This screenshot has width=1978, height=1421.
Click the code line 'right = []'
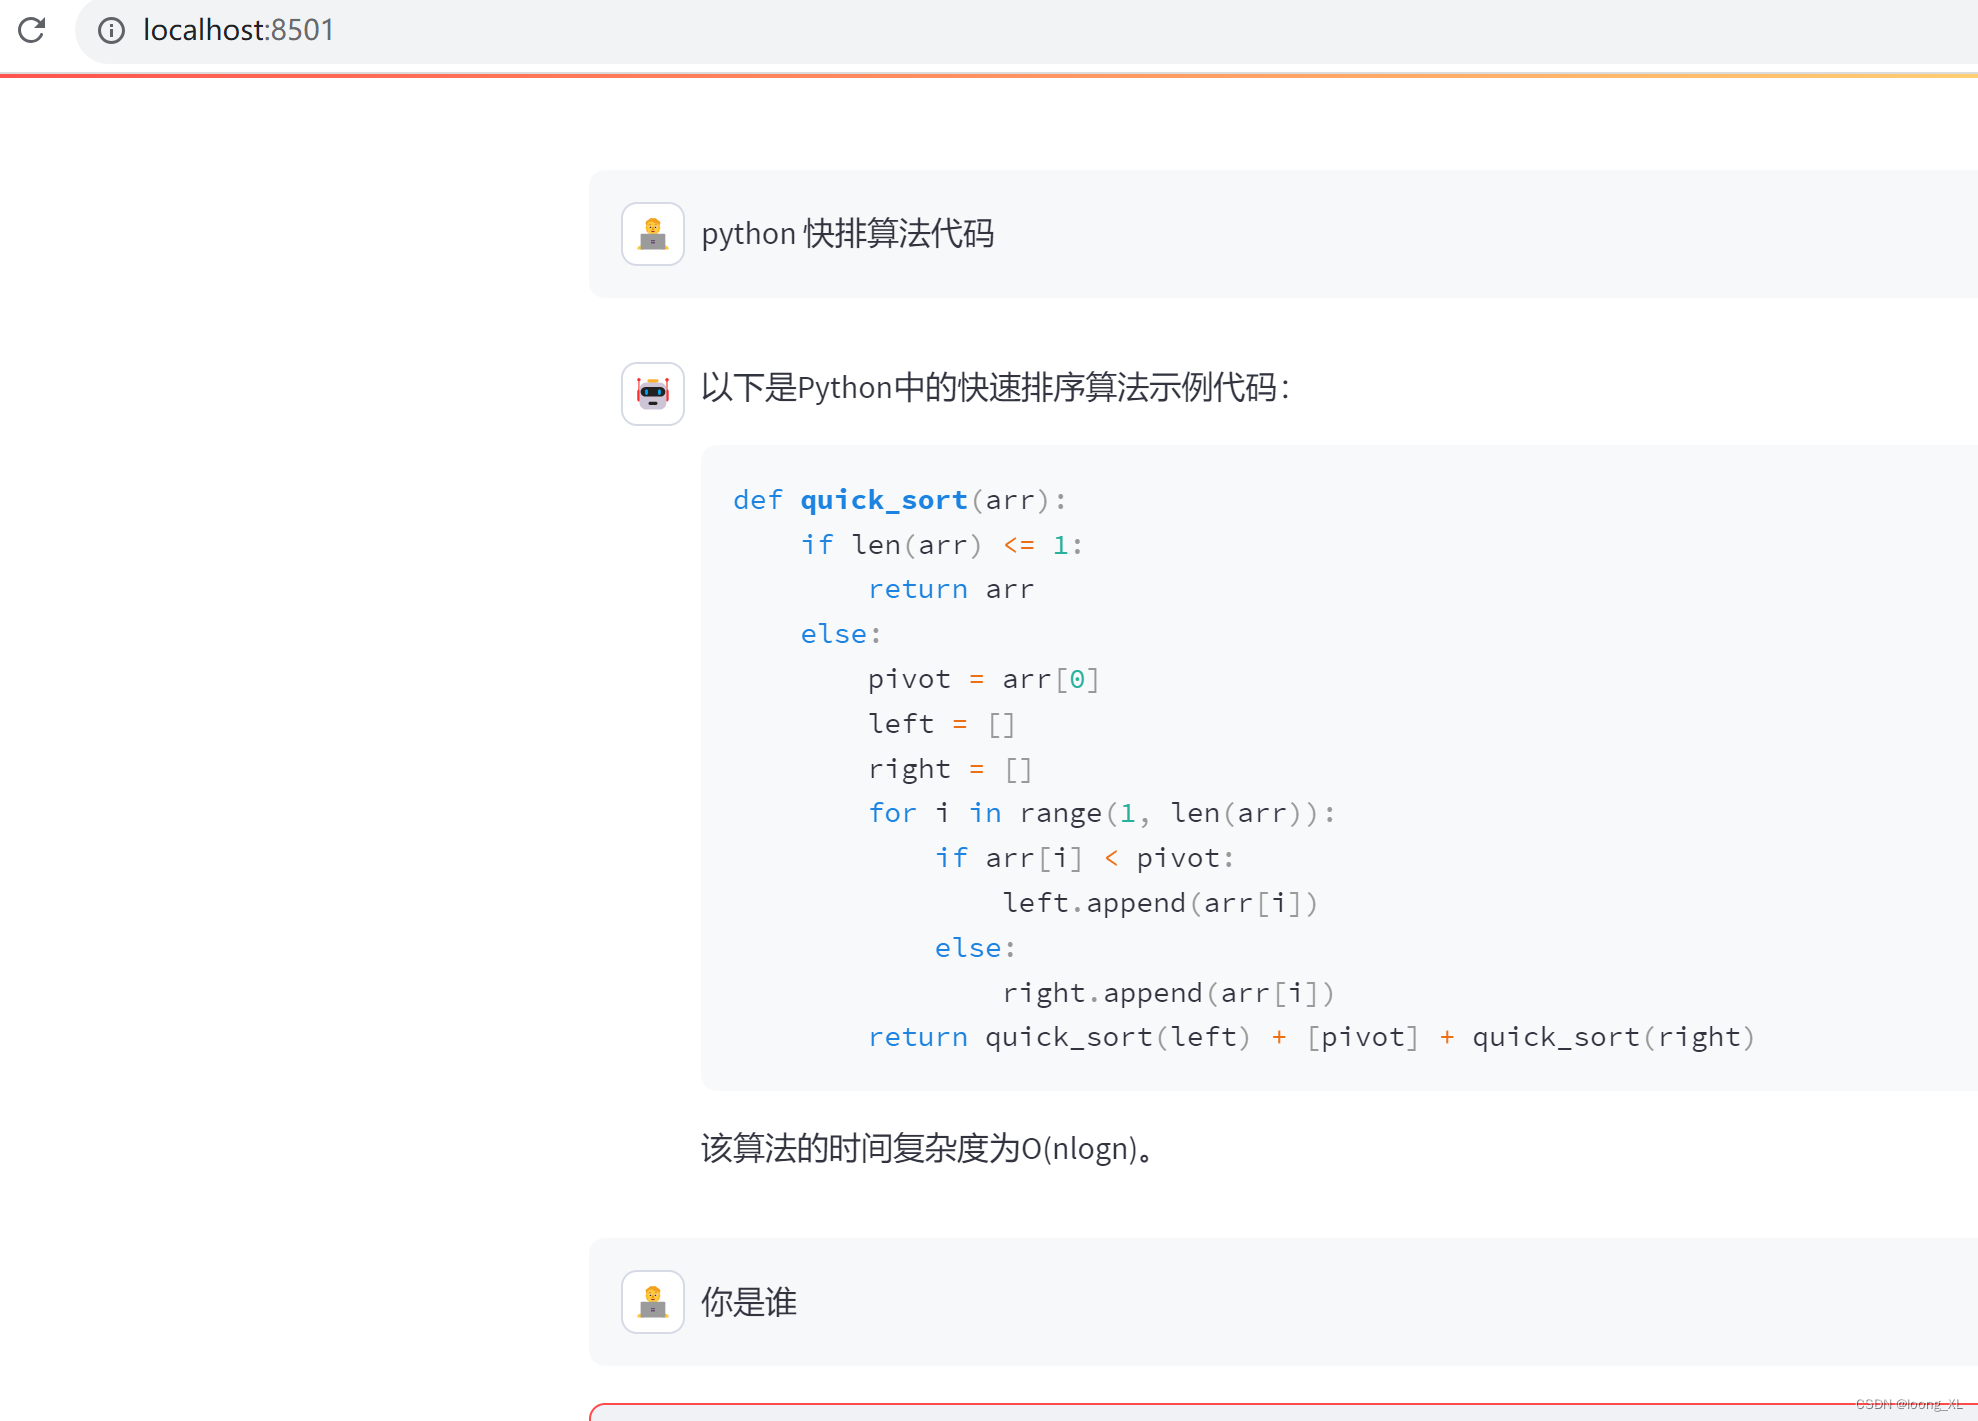pyautogui.click(x=950, y=769)
